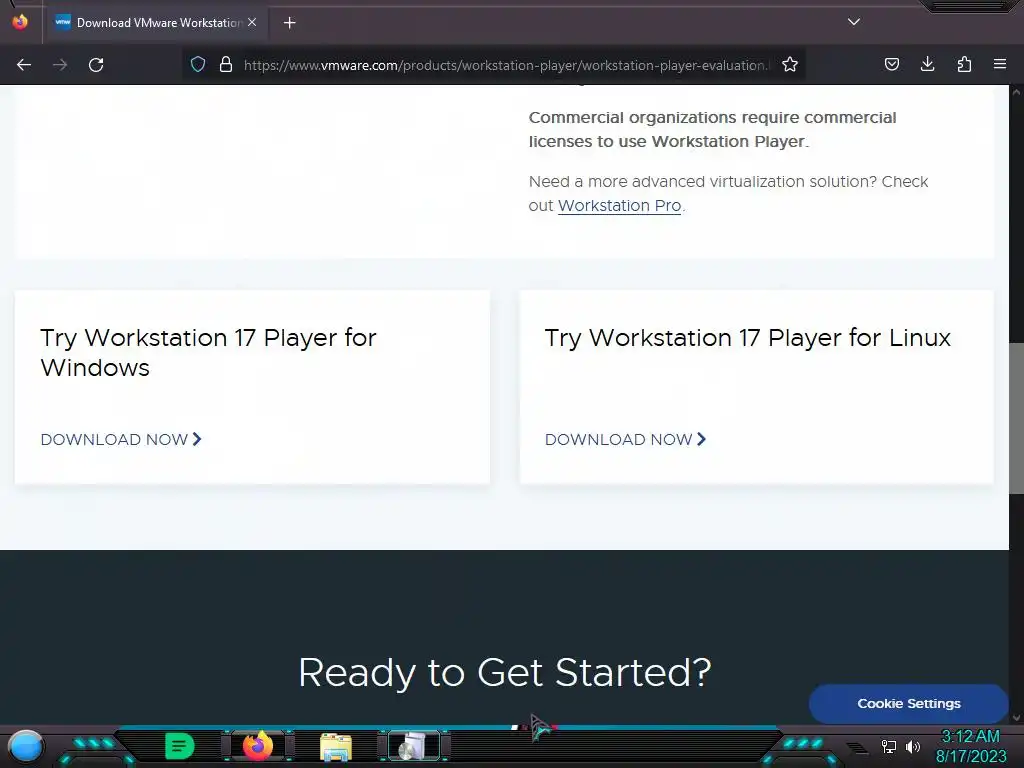Bookmark this page with star icon
The height and width of the screenshot is (768, 1024).
tap(790, 65)
